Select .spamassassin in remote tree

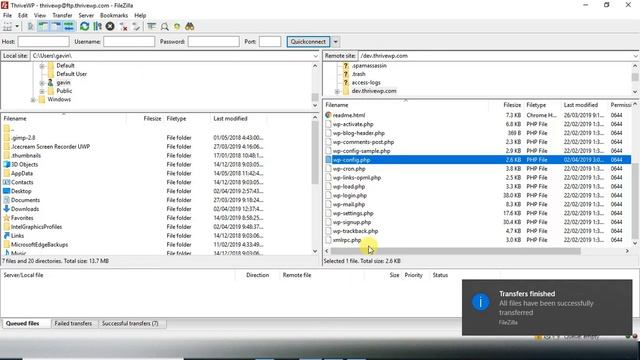[x=369, y=65]
